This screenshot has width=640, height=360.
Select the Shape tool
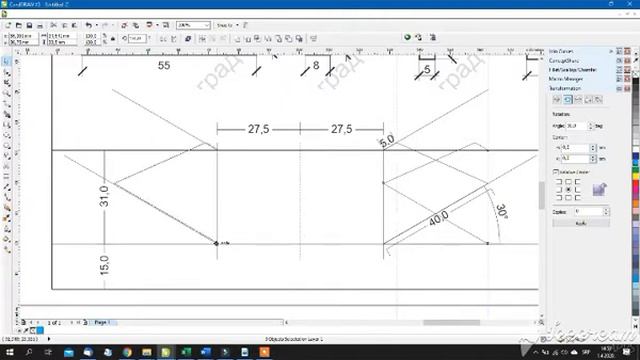tap(7, 73)
